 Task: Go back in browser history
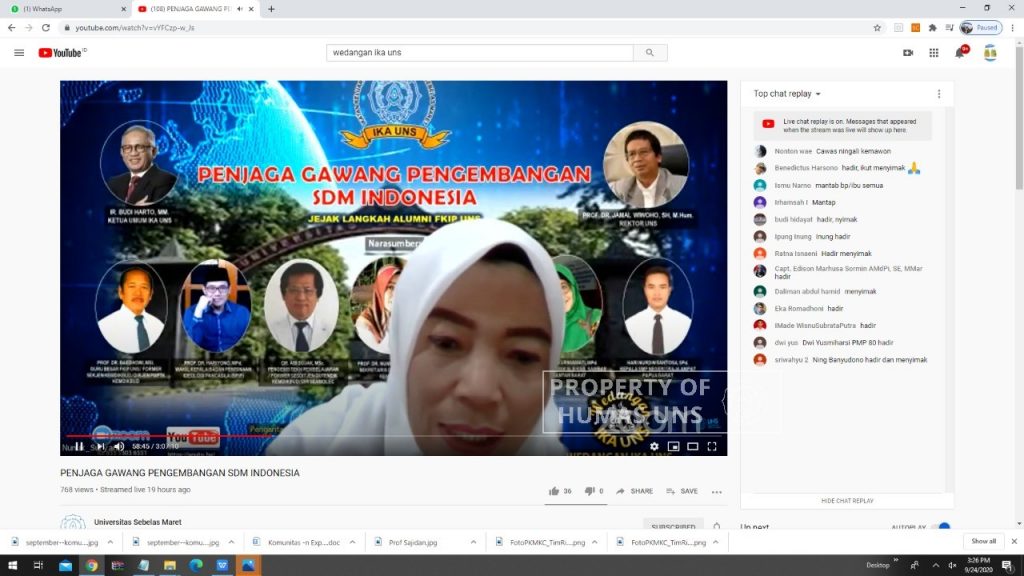(x=11, y=27)
